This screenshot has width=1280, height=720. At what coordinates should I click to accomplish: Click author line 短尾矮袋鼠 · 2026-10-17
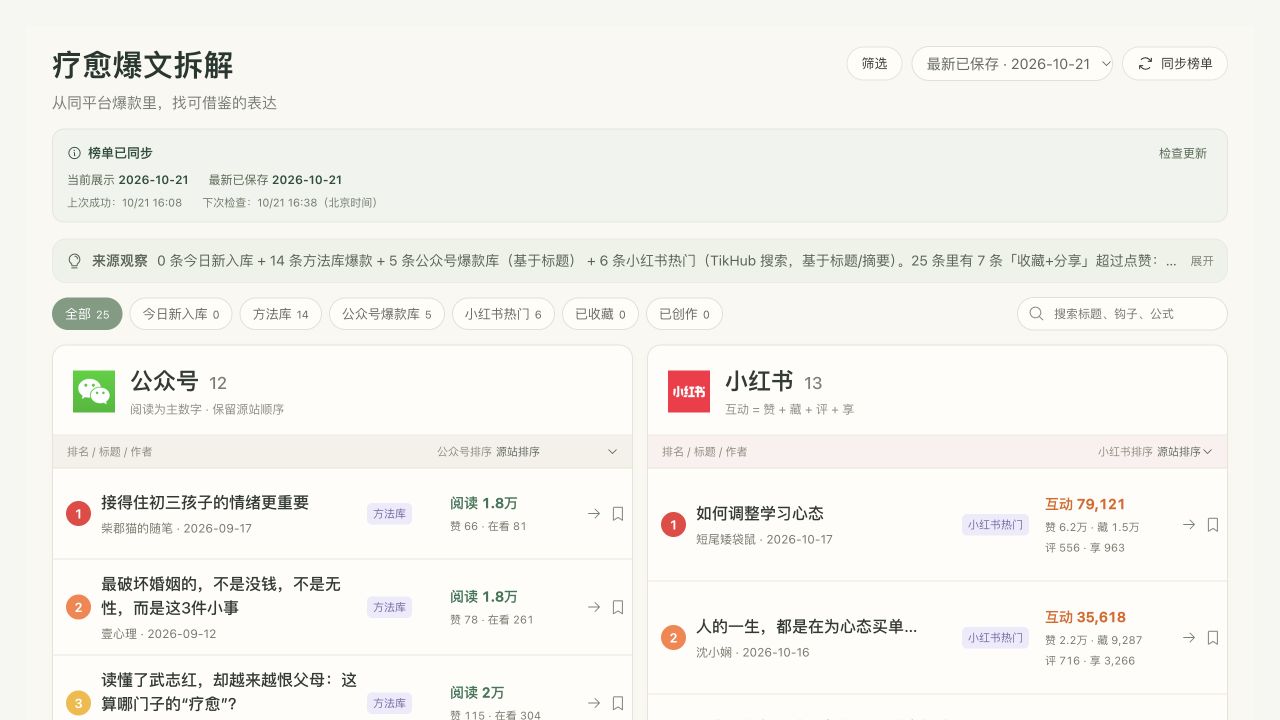(x=764, y=539)
